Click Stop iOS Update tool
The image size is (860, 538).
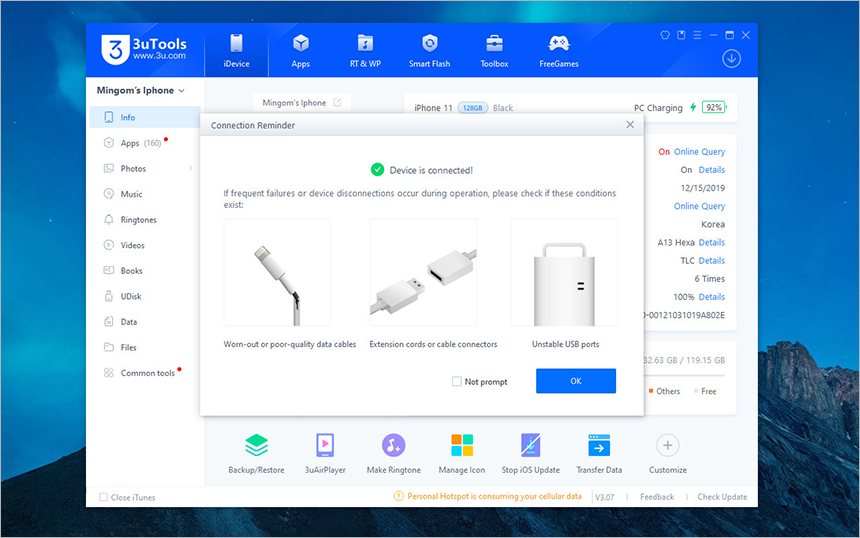click(530, 454)
